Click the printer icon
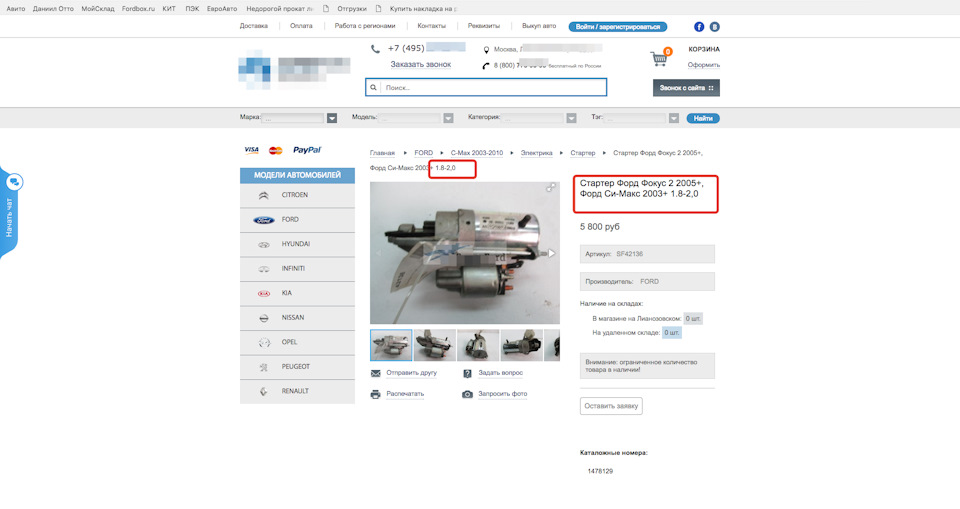 [375, 394]
